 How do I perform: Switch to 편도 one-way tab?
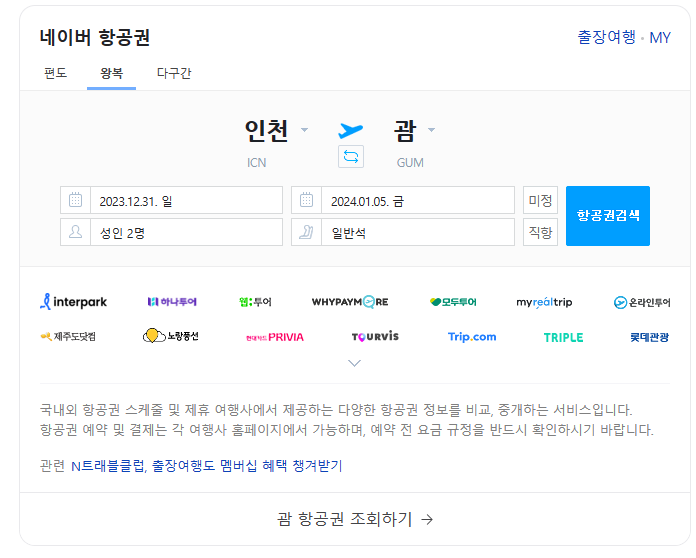(x=55, y=73)
